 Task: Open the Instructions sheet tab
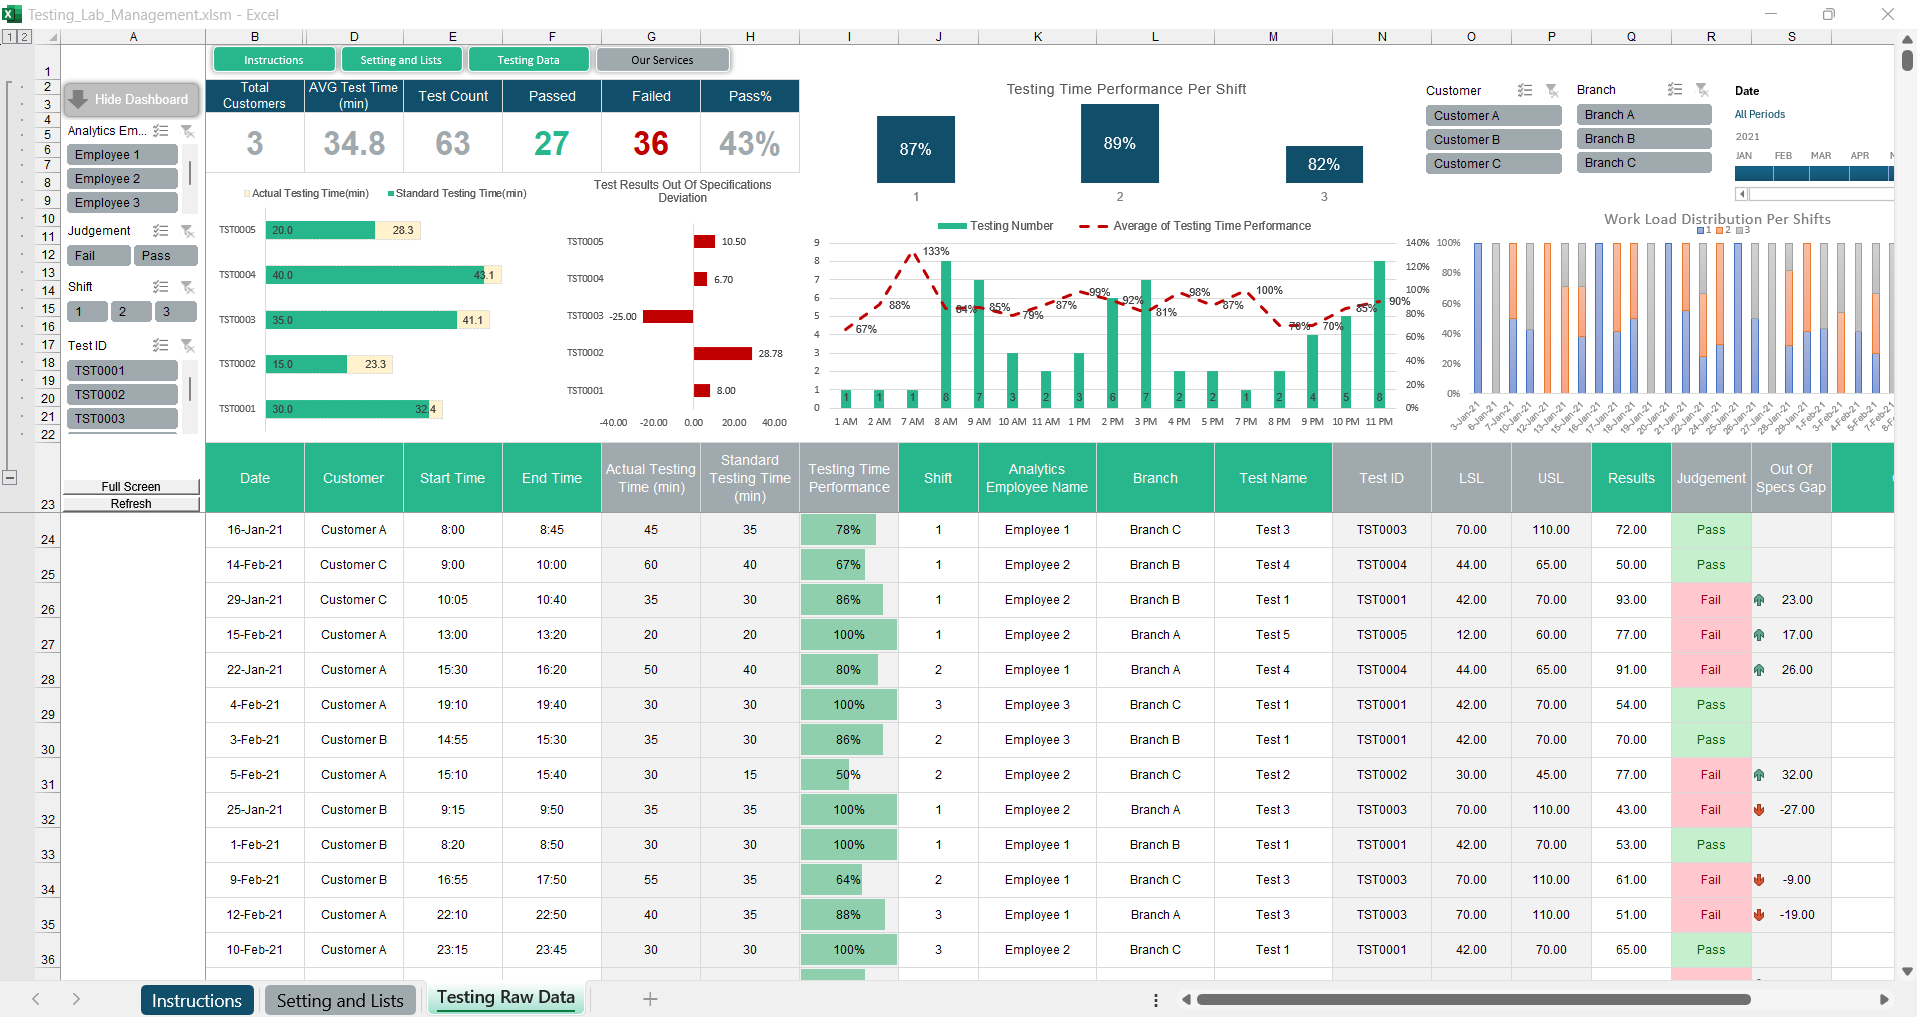tap(197, 1000)
